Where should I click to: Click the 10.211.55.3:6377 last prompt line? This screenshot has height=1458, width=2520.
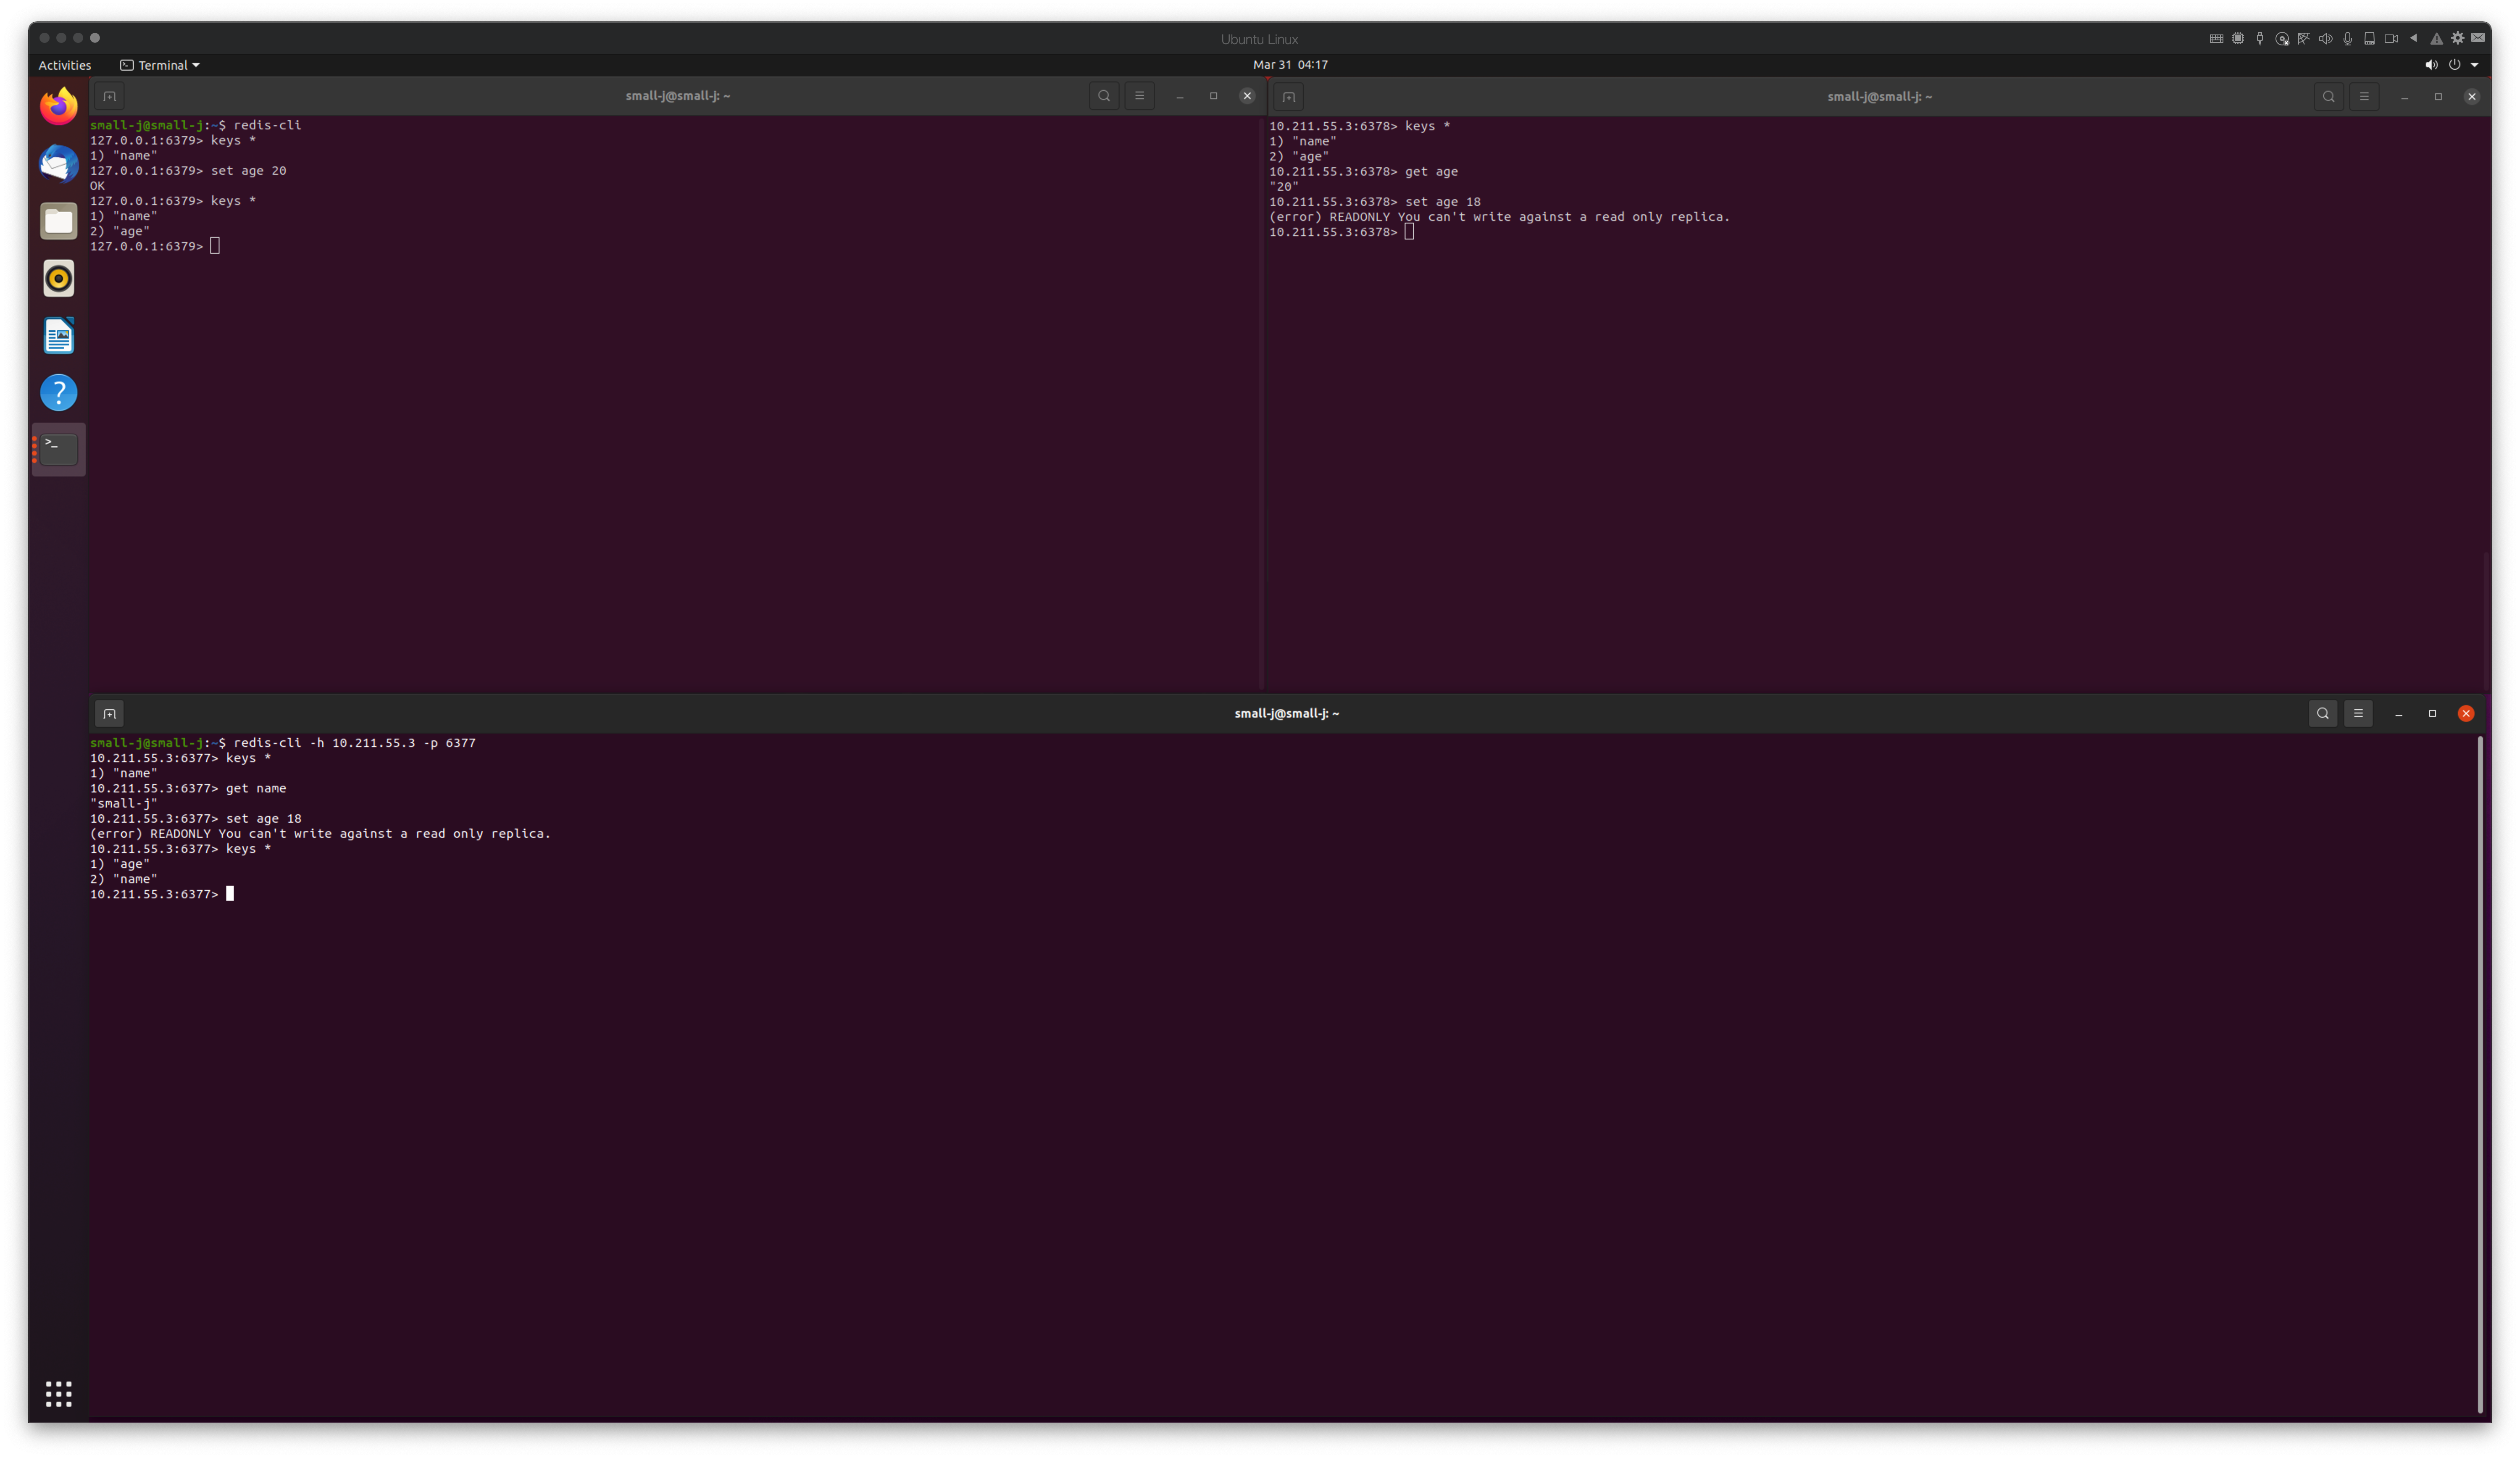(x=162, y=895)
